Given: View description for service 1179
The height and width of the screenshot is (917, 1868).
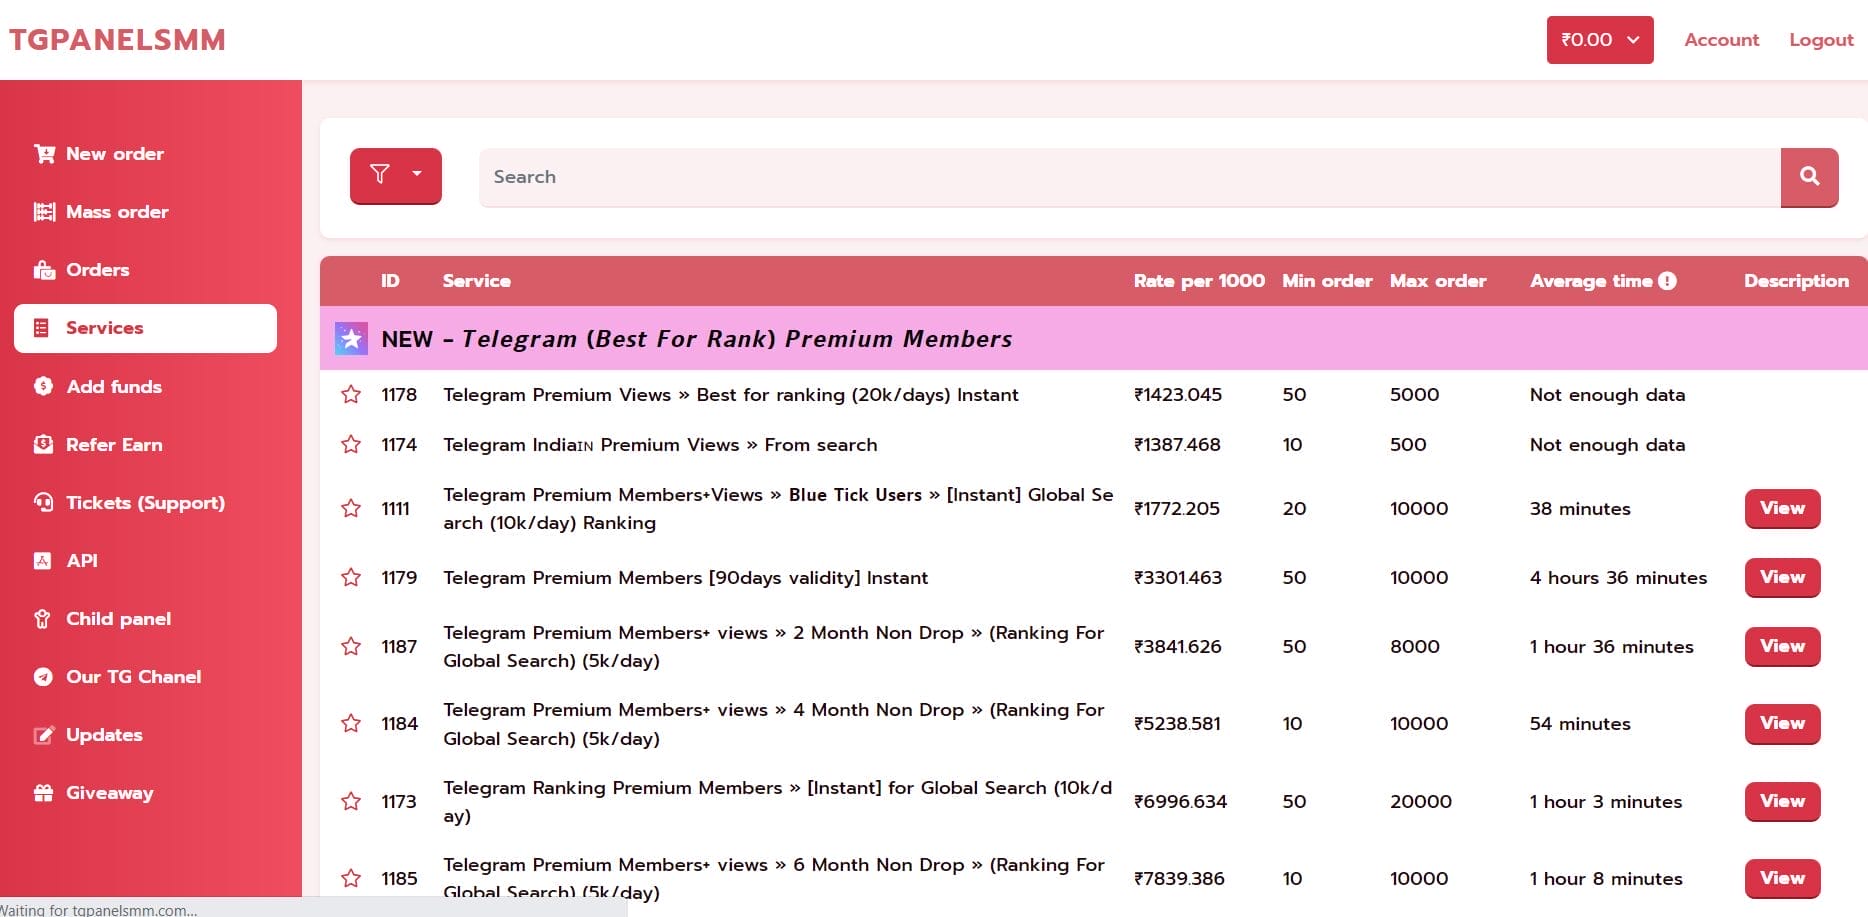Looking at the screenshot, I should tap(1782, 578).
